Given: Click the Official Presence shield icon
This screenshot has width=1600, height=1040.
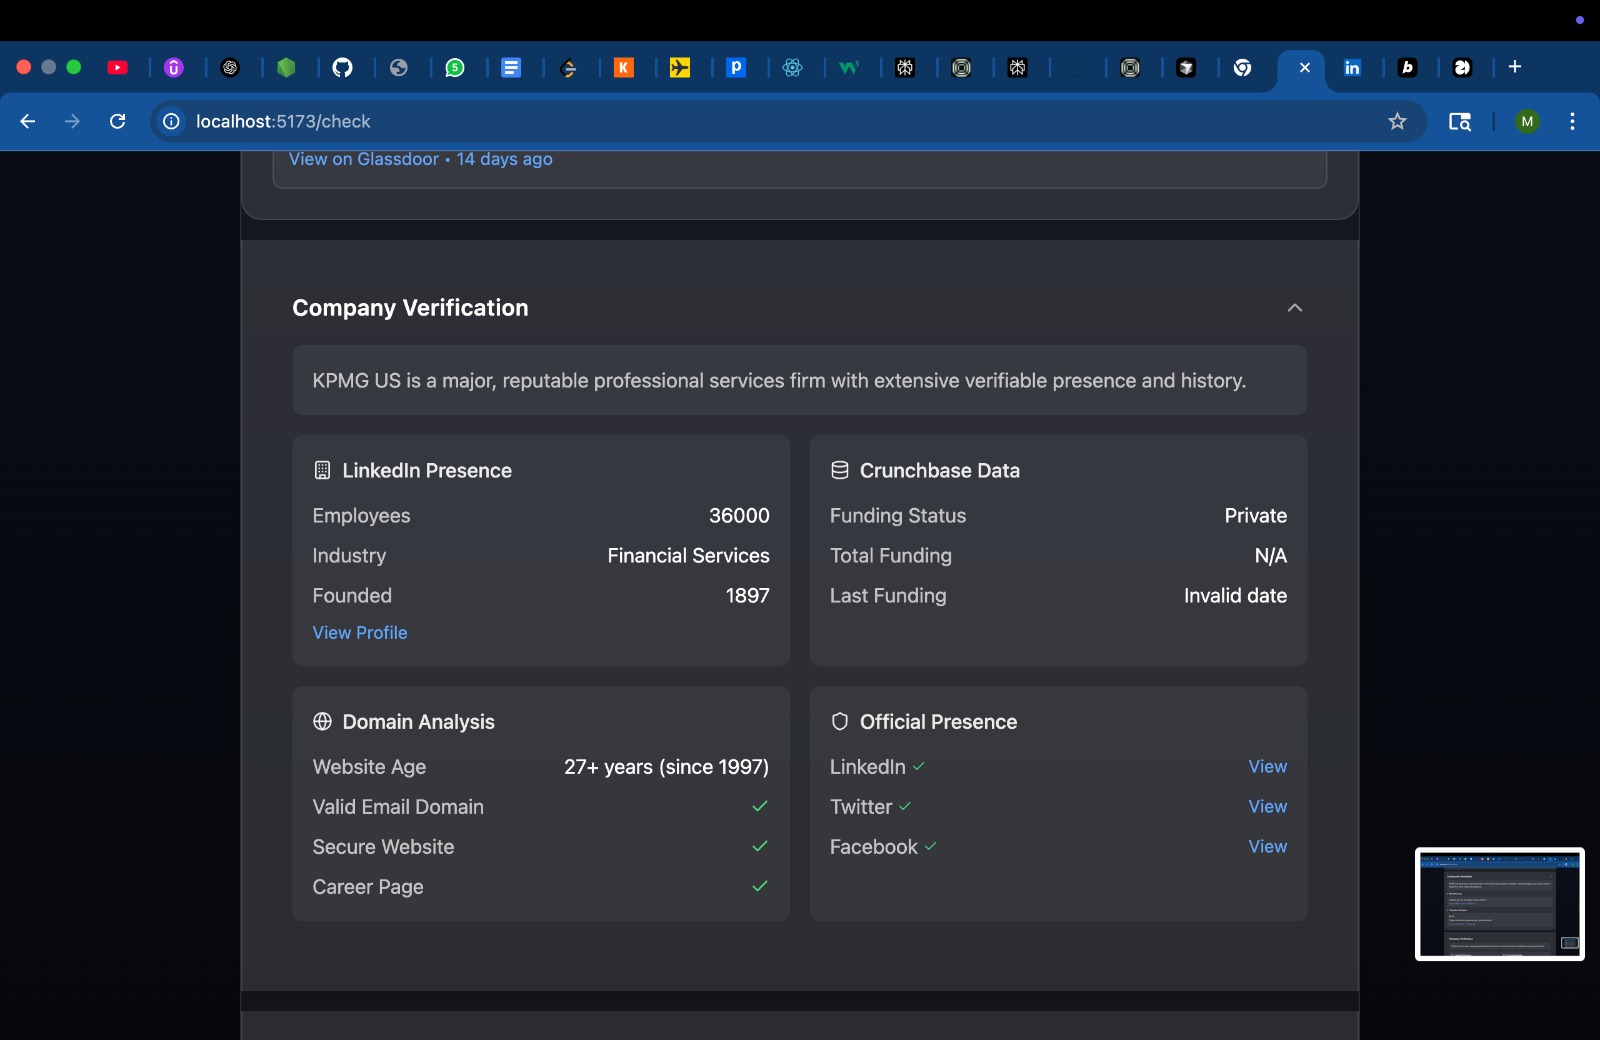Looking at the screenshot, I should click(x=840, y=721).
